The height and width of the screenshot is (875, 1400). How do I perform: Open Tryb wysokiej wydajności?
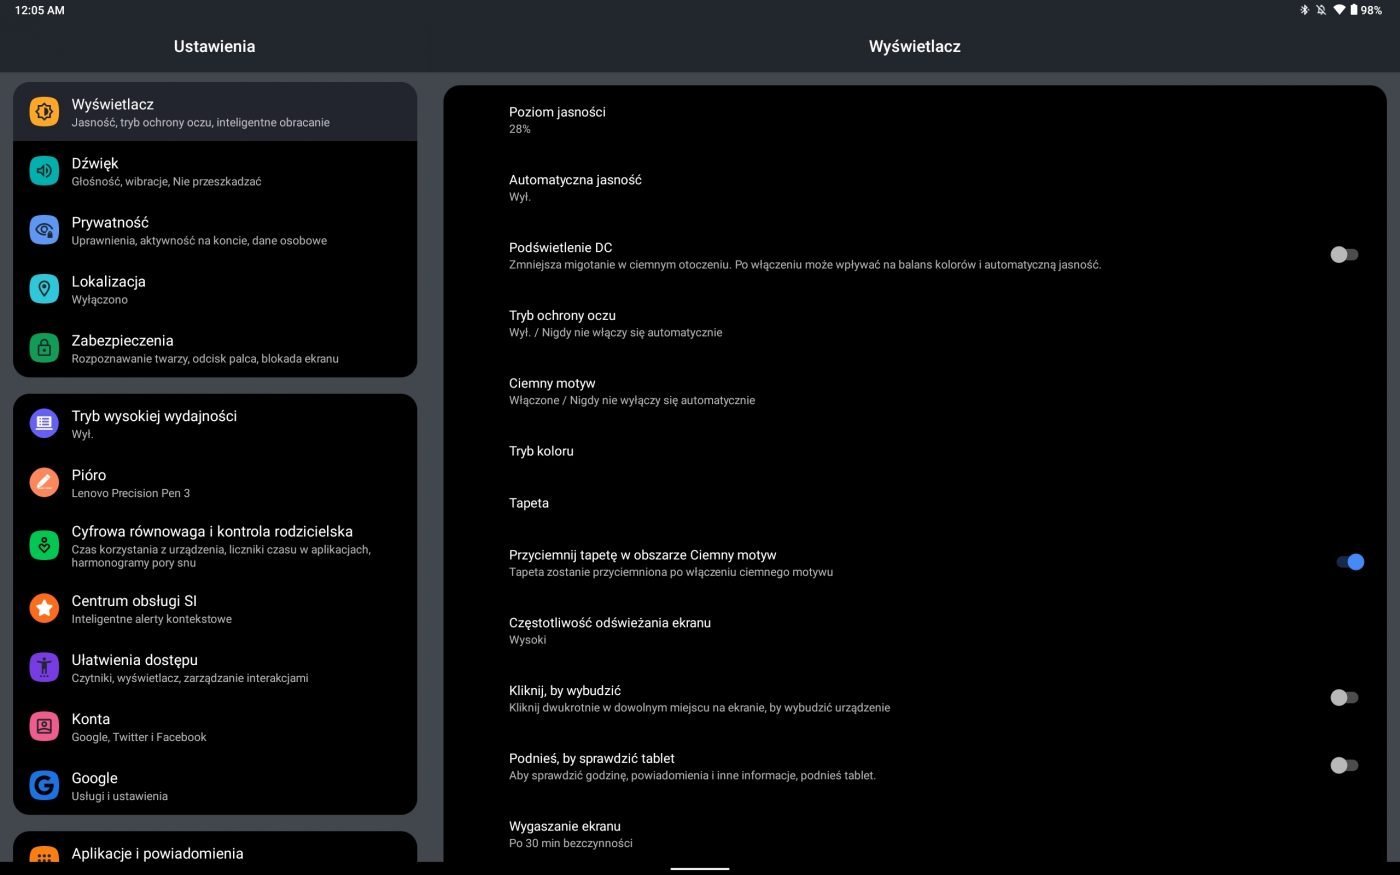click(x=215, y=423)
